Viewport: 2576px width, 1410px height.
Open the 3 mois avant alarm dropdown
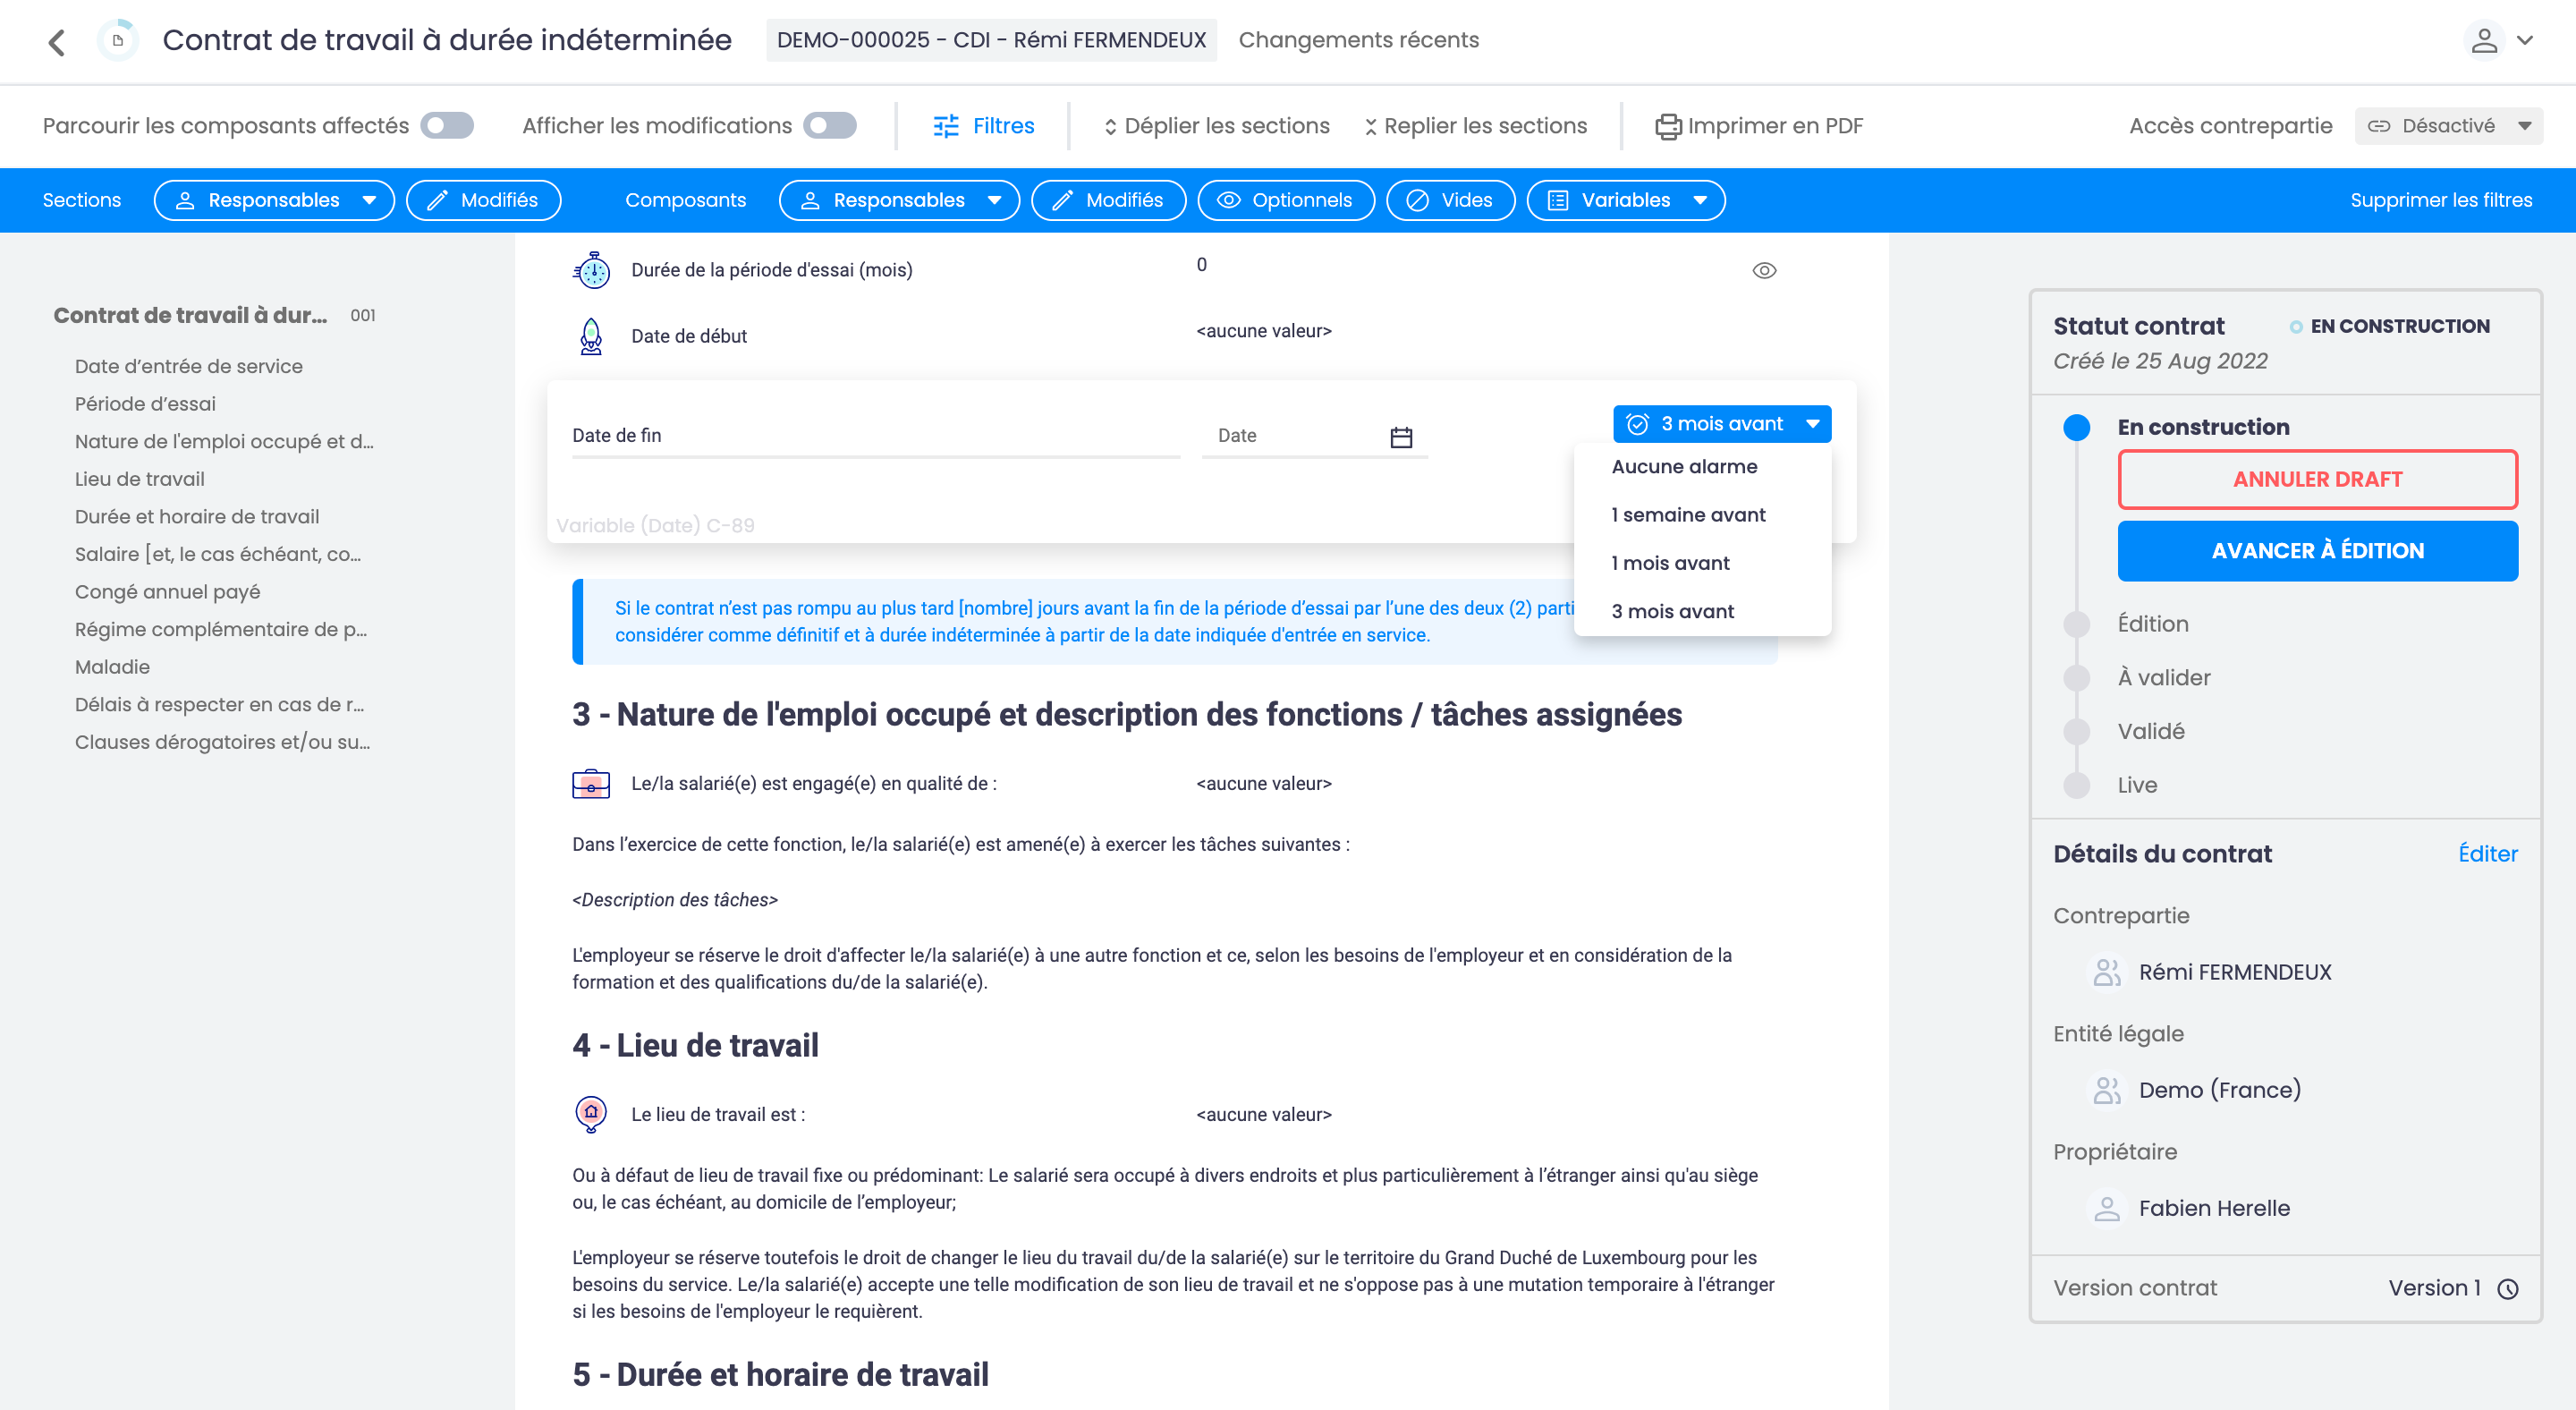(1722, 423)
